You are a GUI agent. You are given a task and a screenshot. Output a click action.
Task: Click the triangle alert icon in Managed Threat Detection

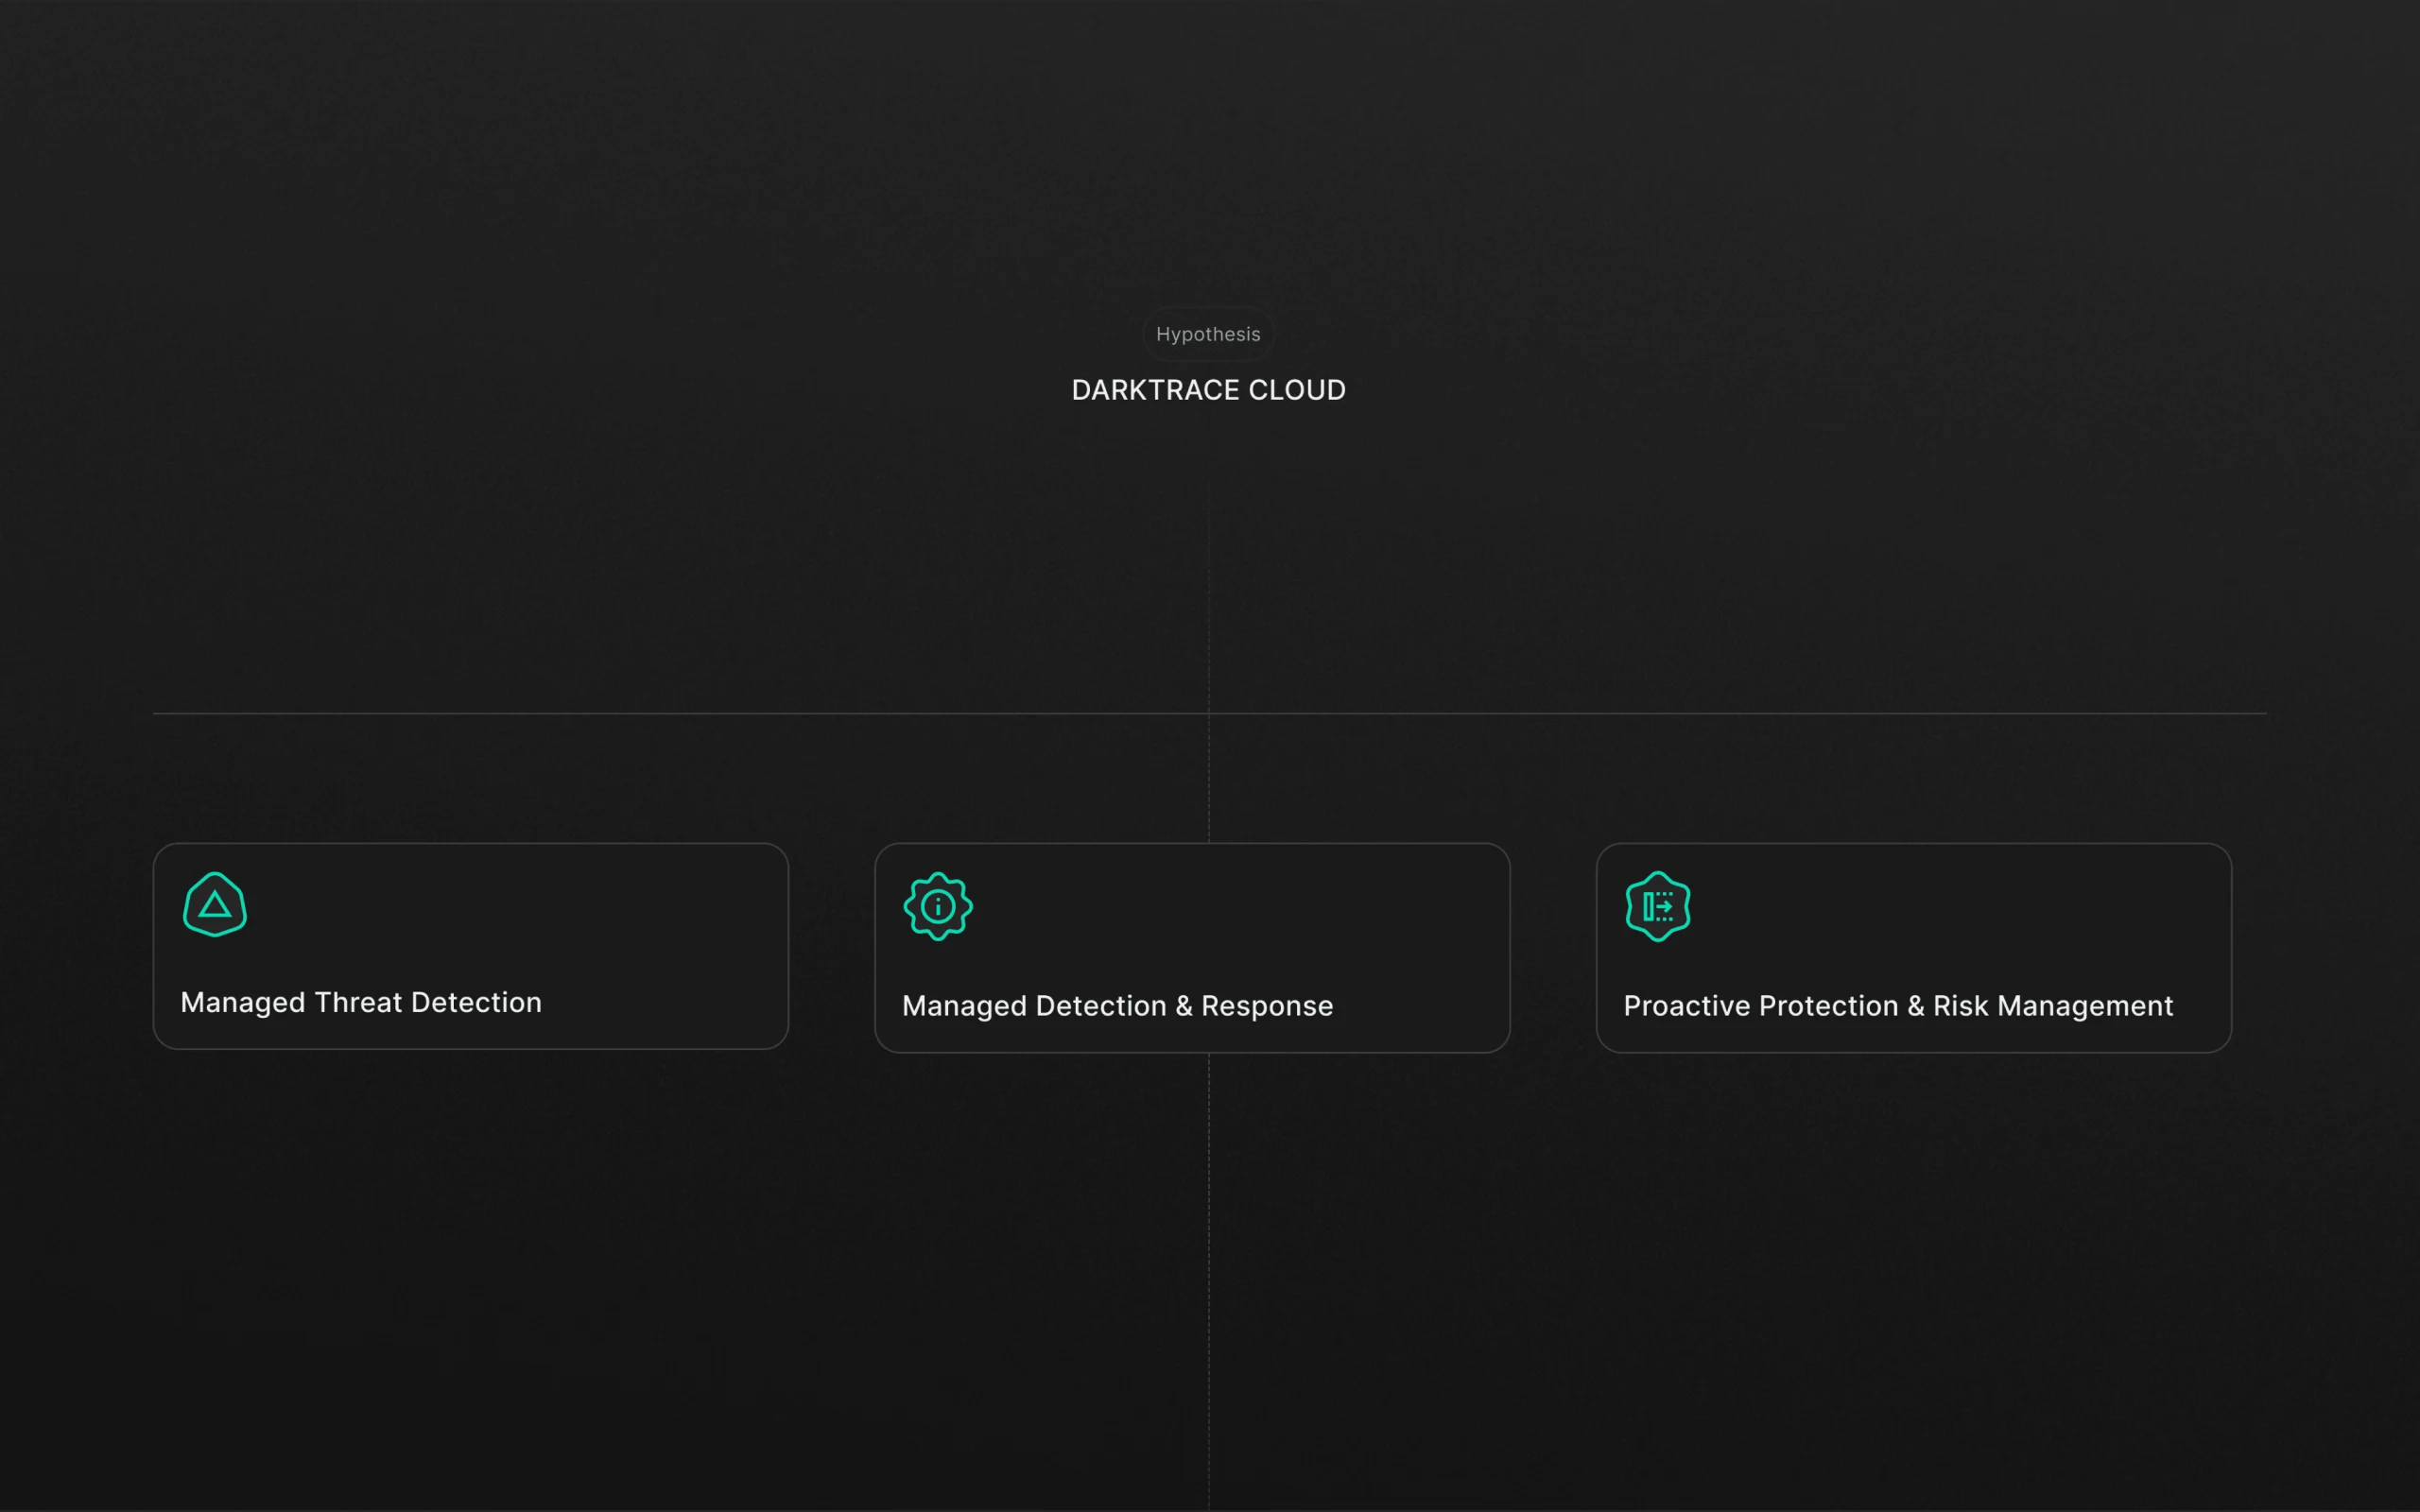coord(215,905)
